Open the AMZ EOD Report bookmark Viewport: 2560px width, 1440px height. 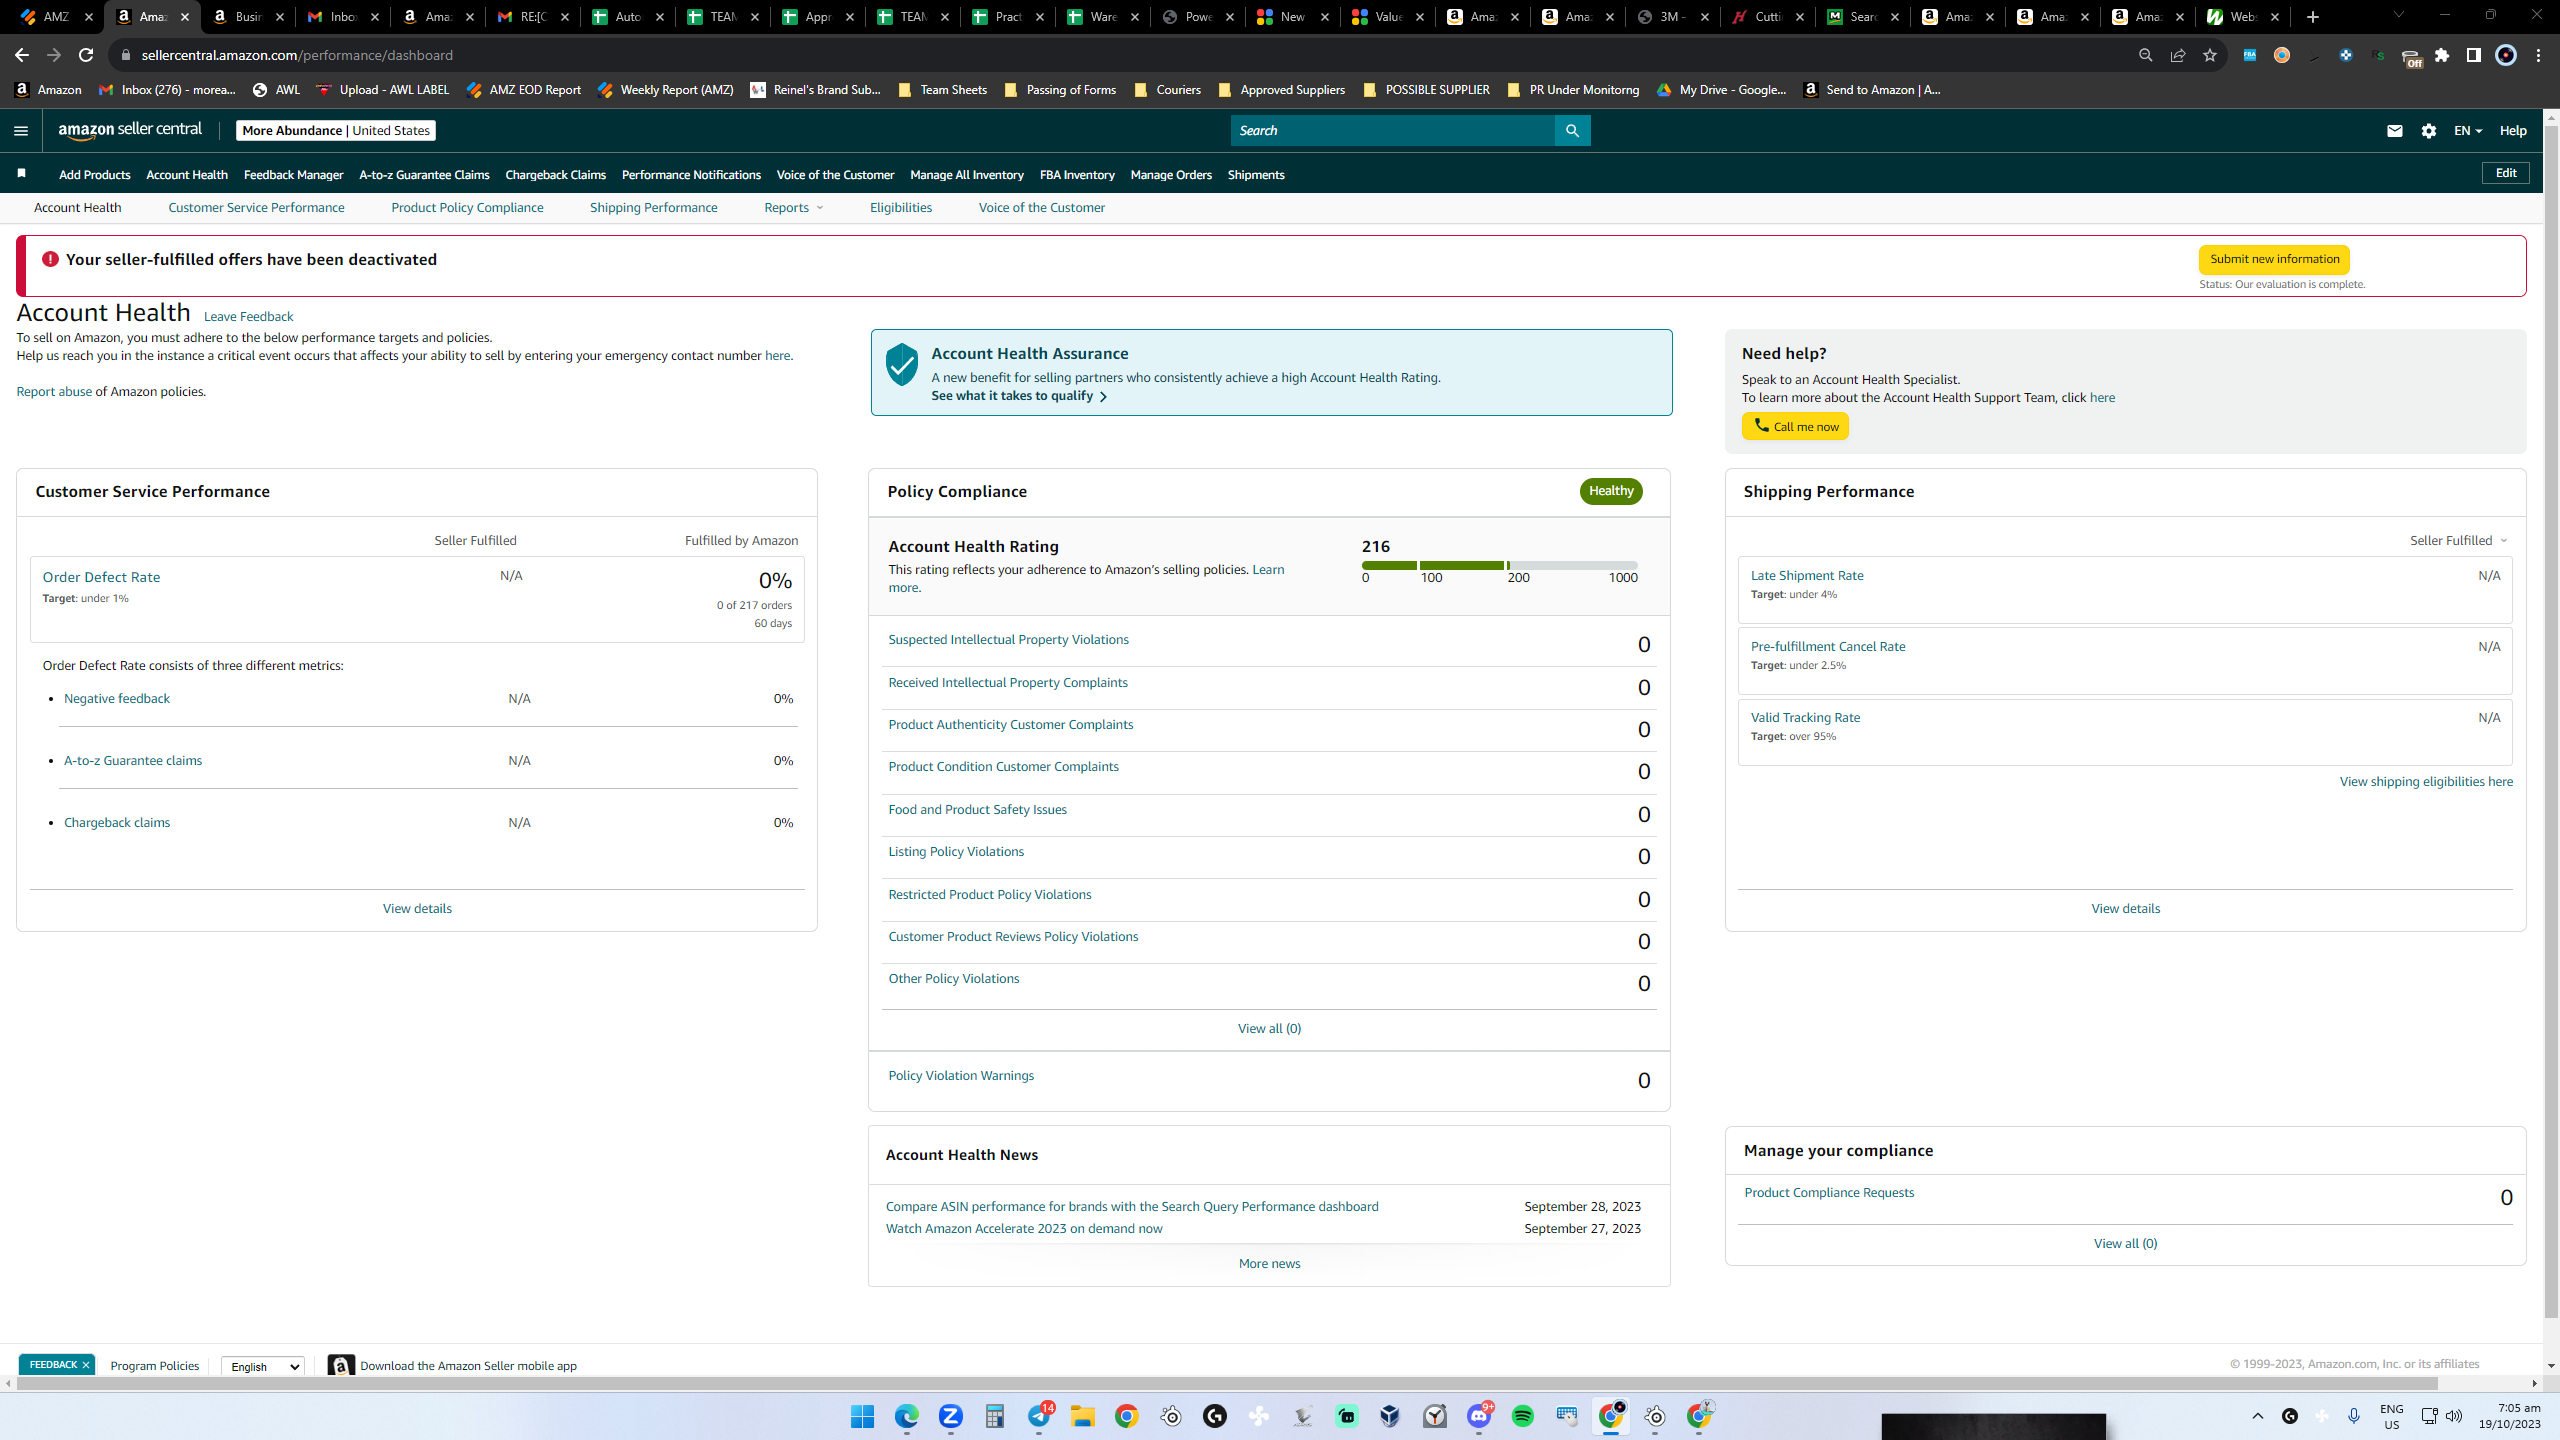coord(523,90)
